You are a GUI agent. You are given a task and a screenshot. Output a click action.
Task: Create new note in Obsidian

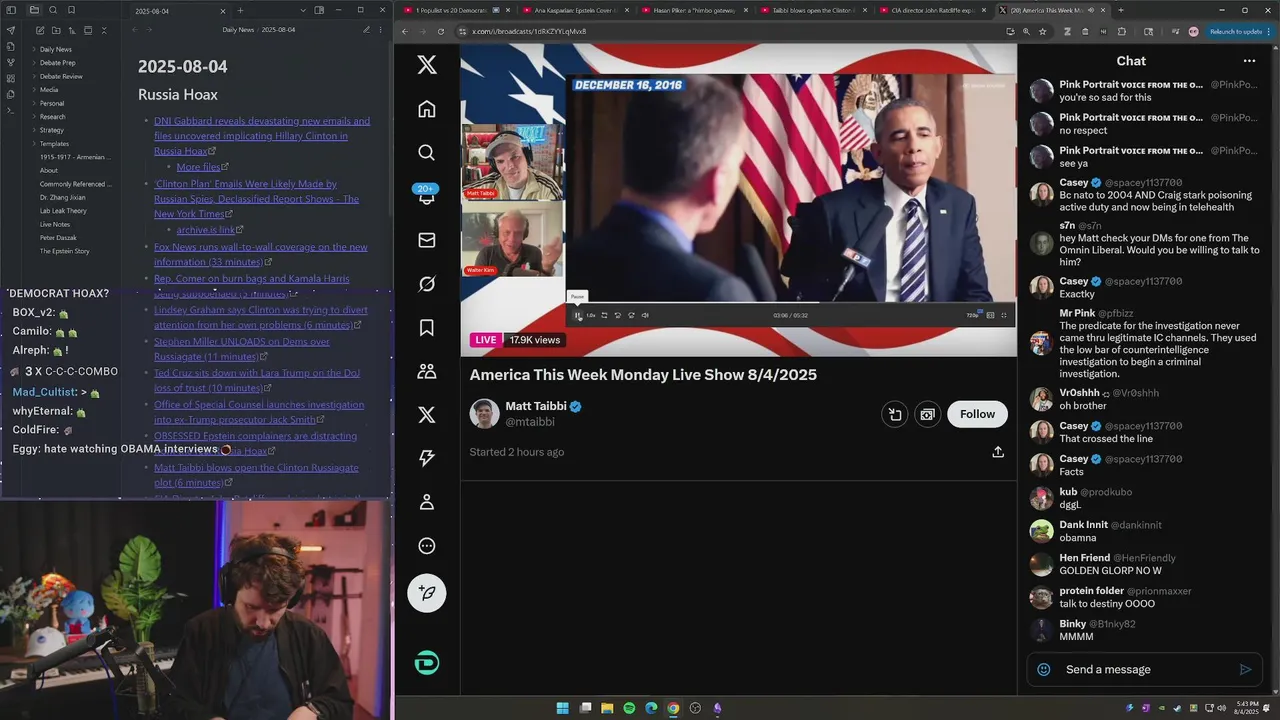click(x=39, y=31)
